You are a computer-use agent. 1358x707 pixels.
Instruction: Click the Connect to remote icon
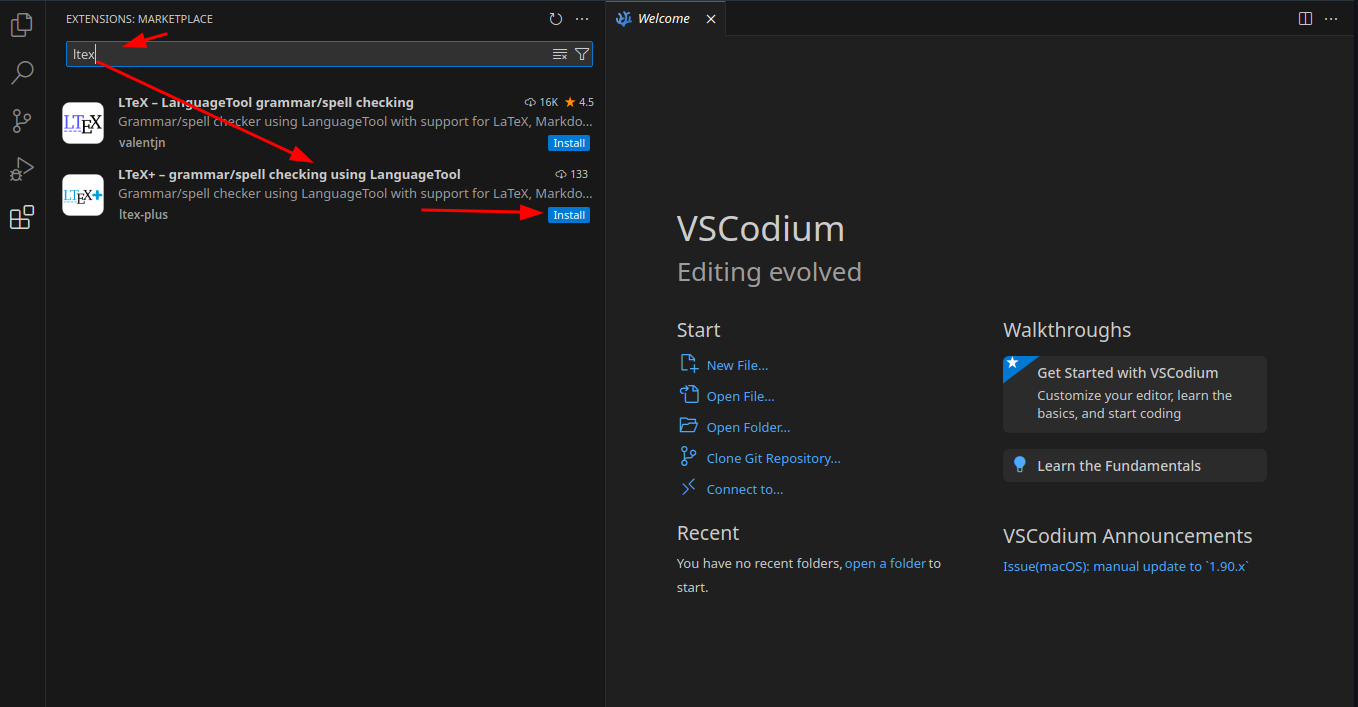(688, 488)
